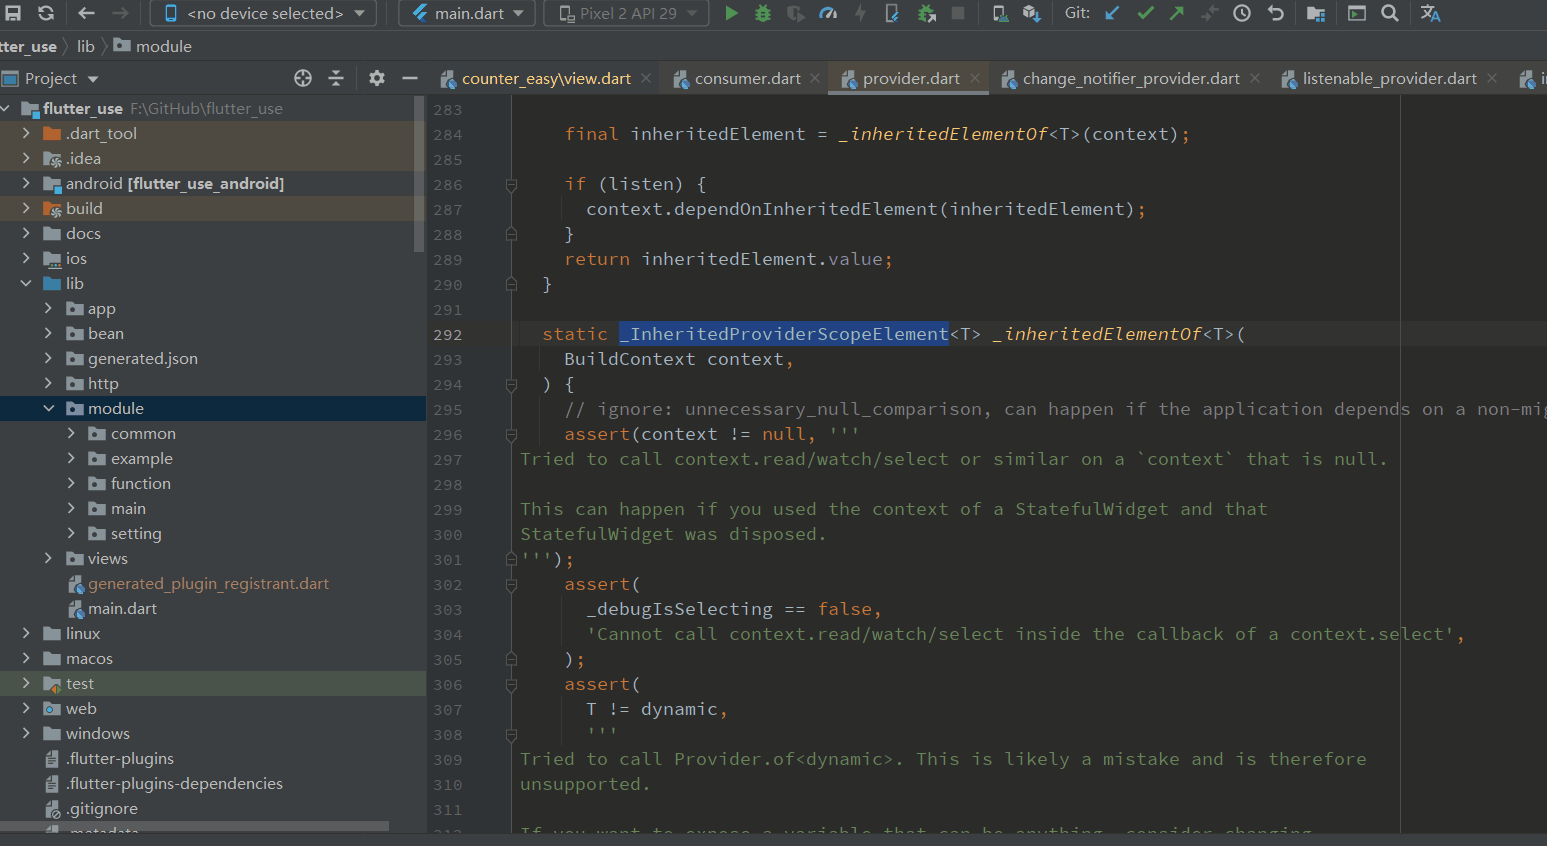Show Git history clock icon
1547x846 pixels.
click(x=1242, y=13)
